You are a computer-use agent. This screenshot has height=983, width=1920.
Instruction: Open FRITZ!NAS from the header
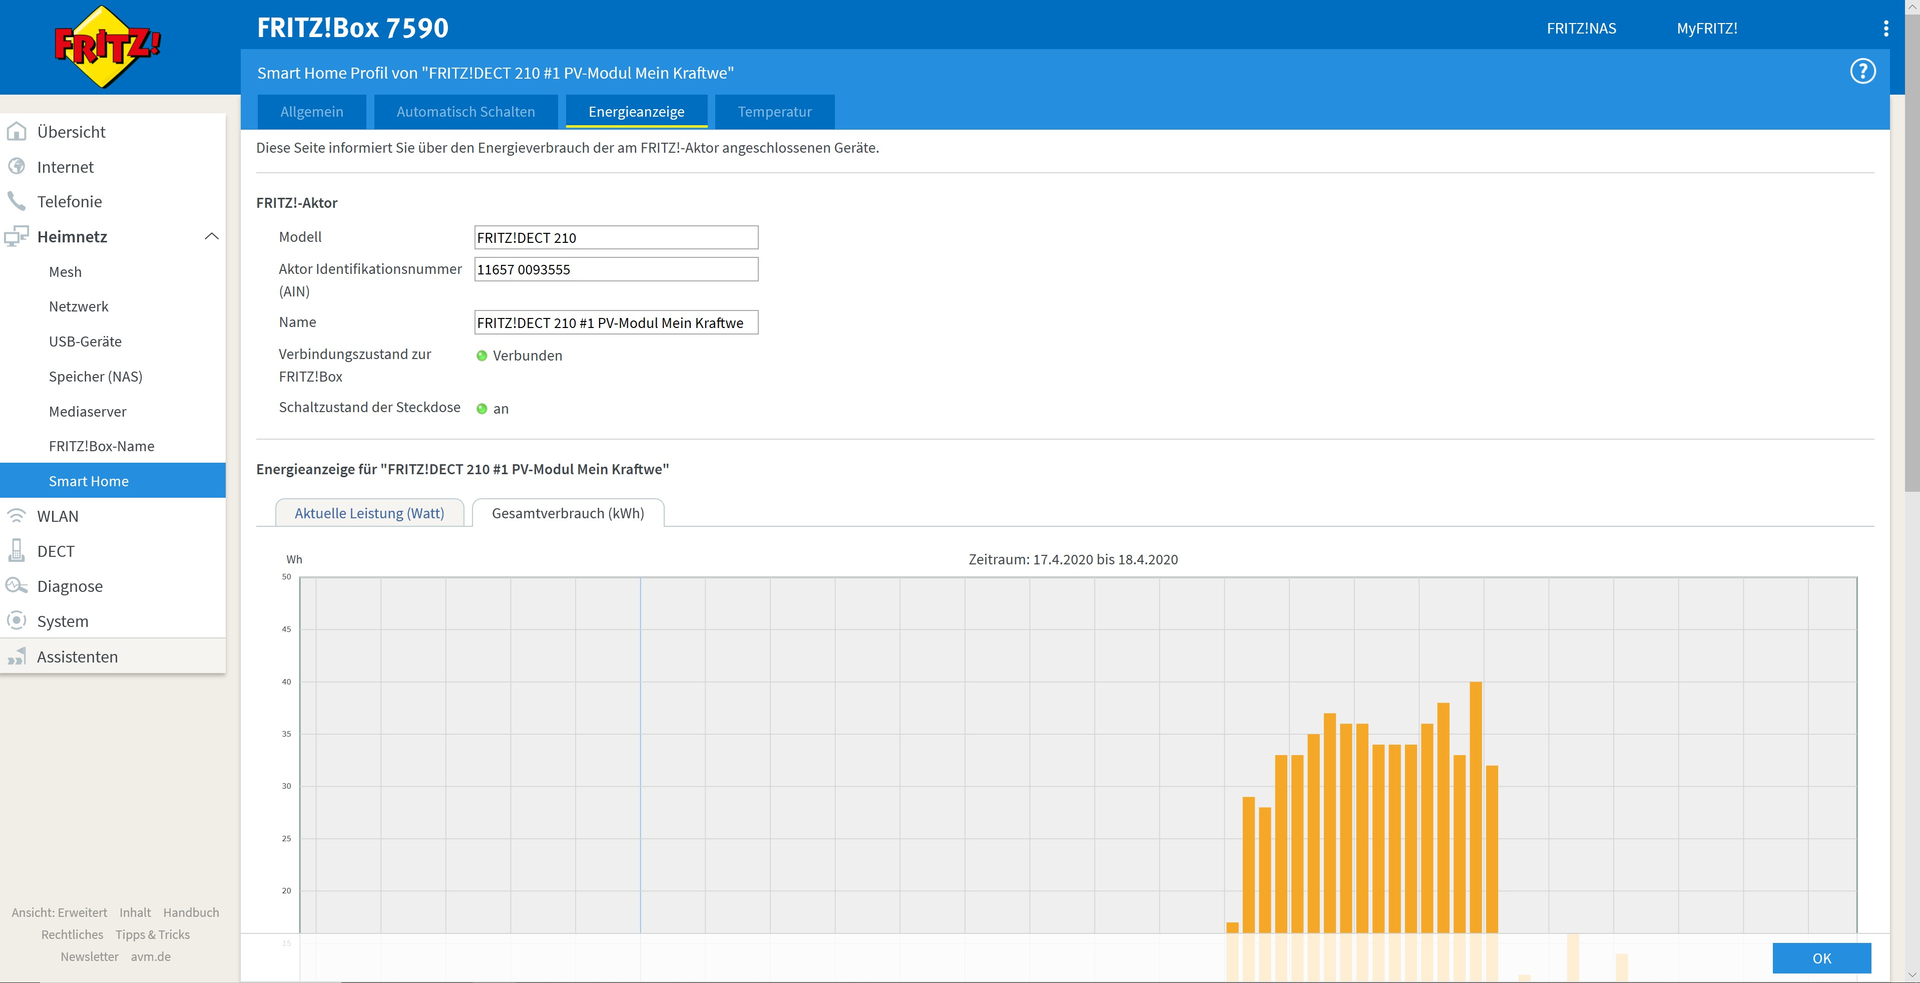click(1581, 29)
